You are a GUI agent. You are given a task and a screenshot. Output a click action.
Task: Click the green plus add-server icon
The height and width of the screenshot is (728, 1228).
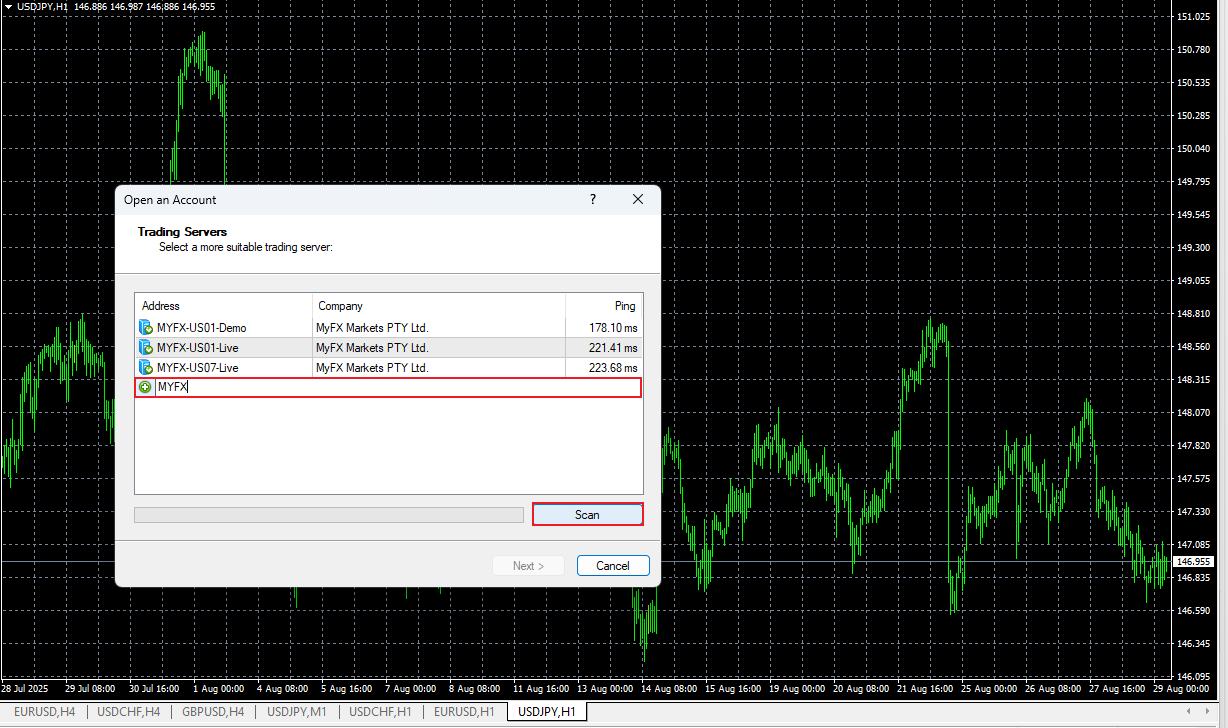point(144,387)
